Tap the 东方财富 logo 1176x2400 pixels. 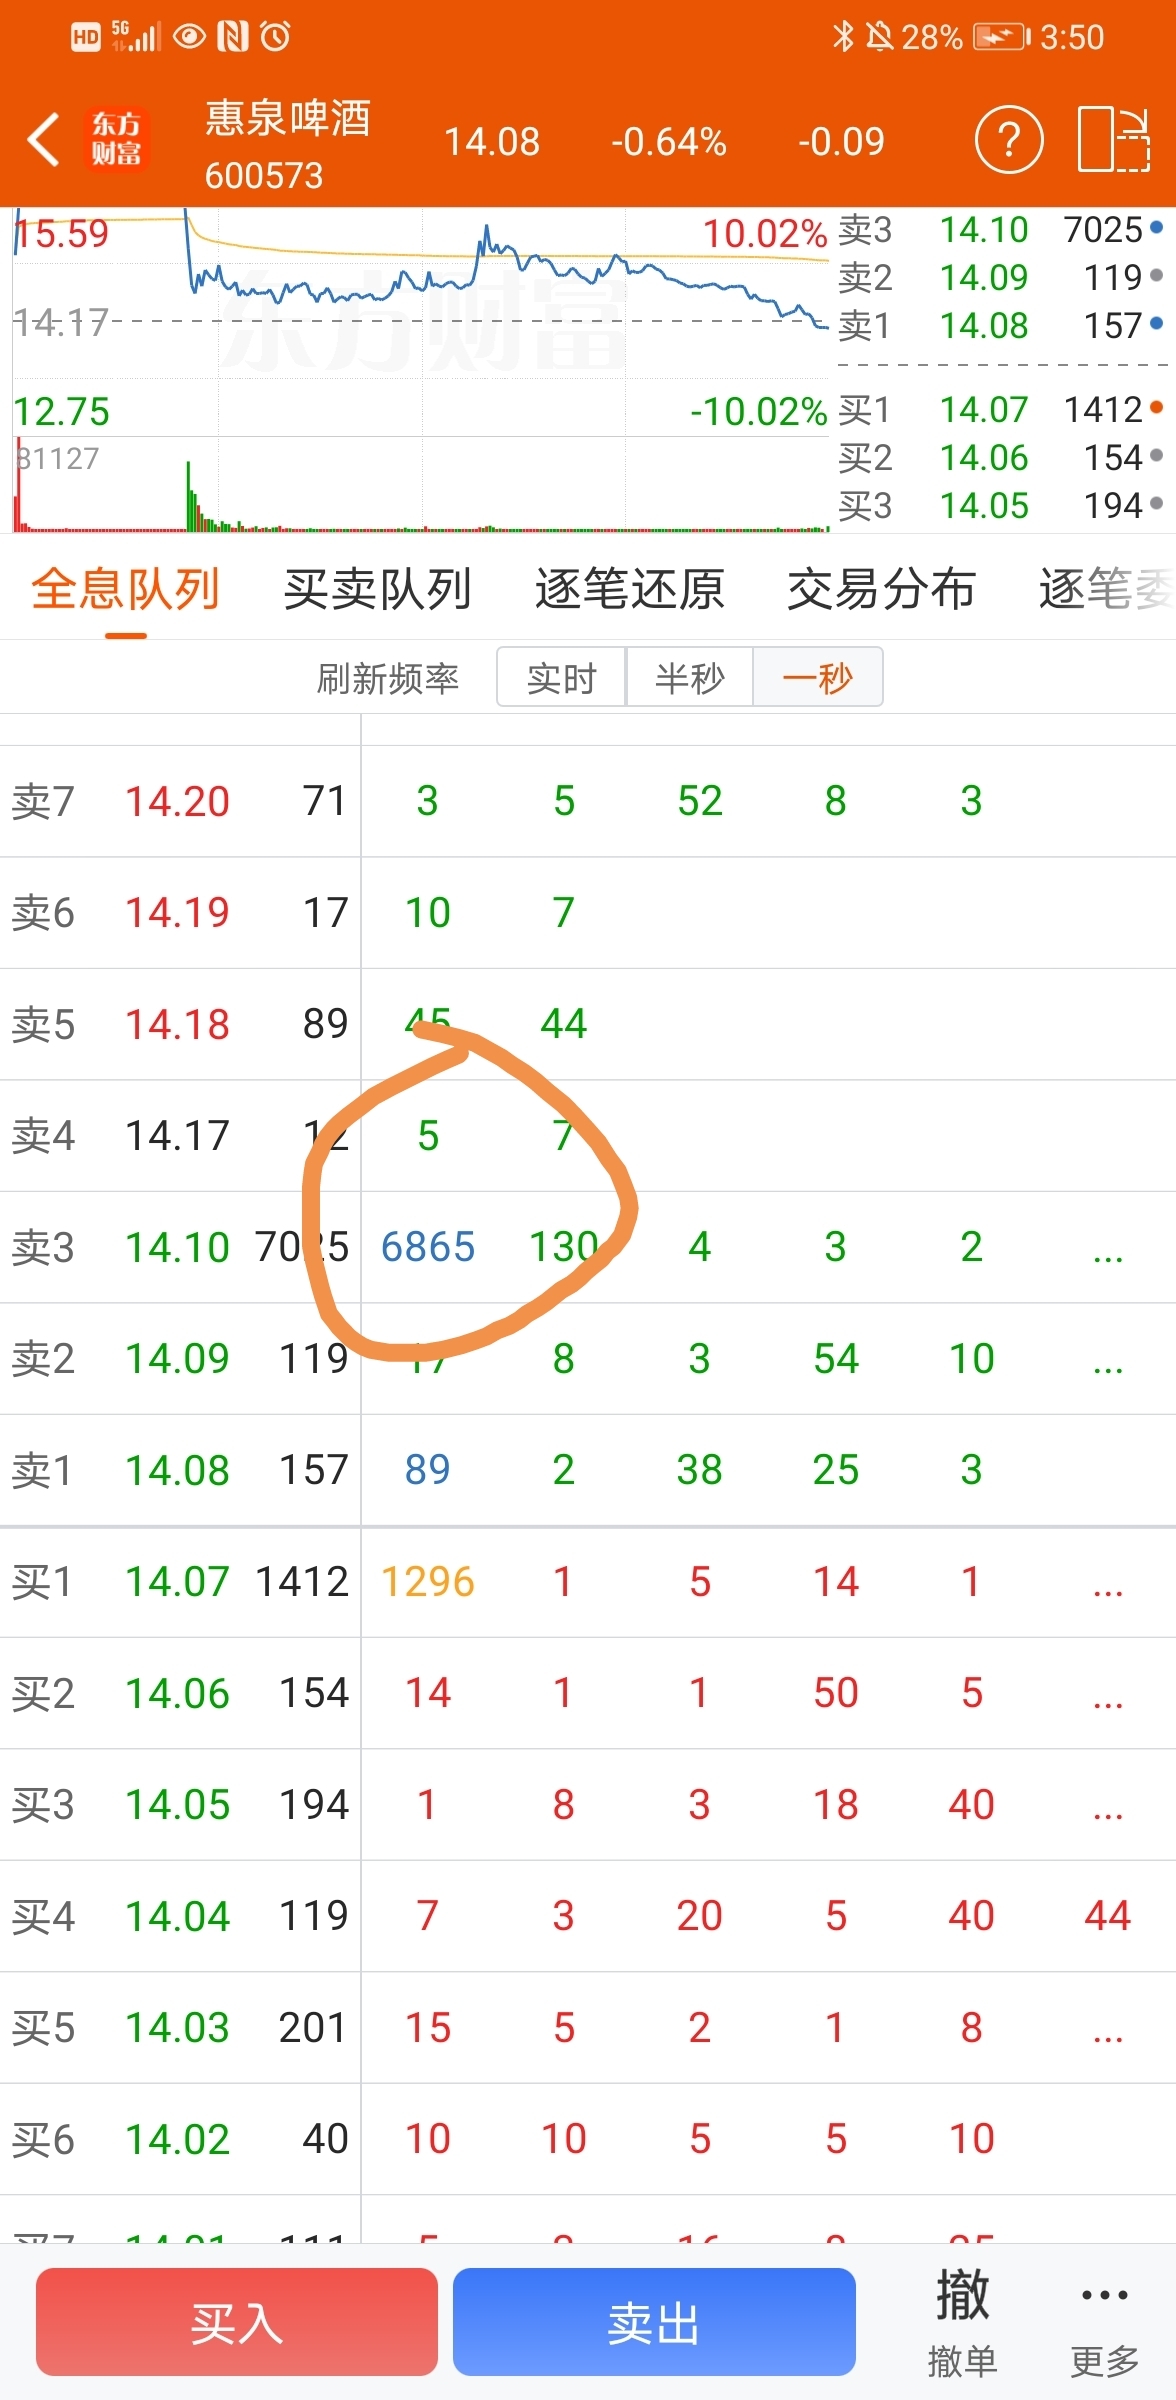(x=117, y=139)
